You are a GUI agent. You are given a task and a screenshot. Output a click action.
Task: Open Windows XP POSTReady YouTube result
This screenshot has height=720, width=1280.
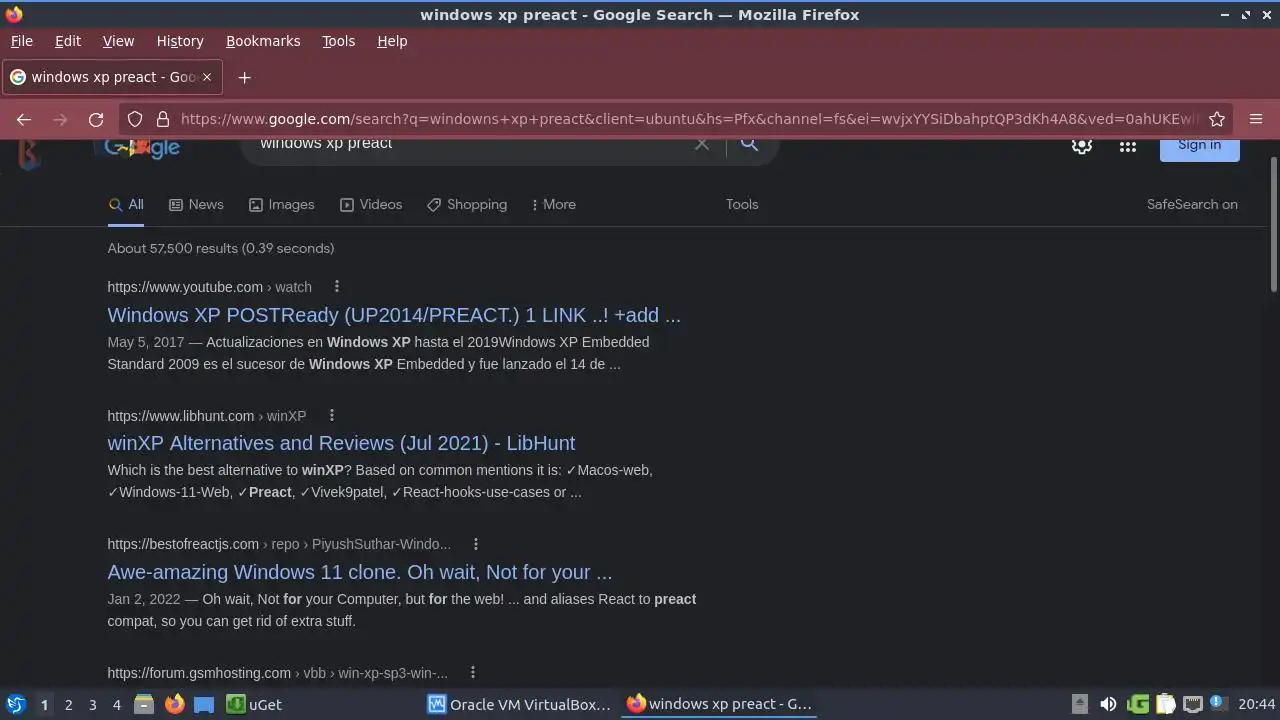(394, 315)
